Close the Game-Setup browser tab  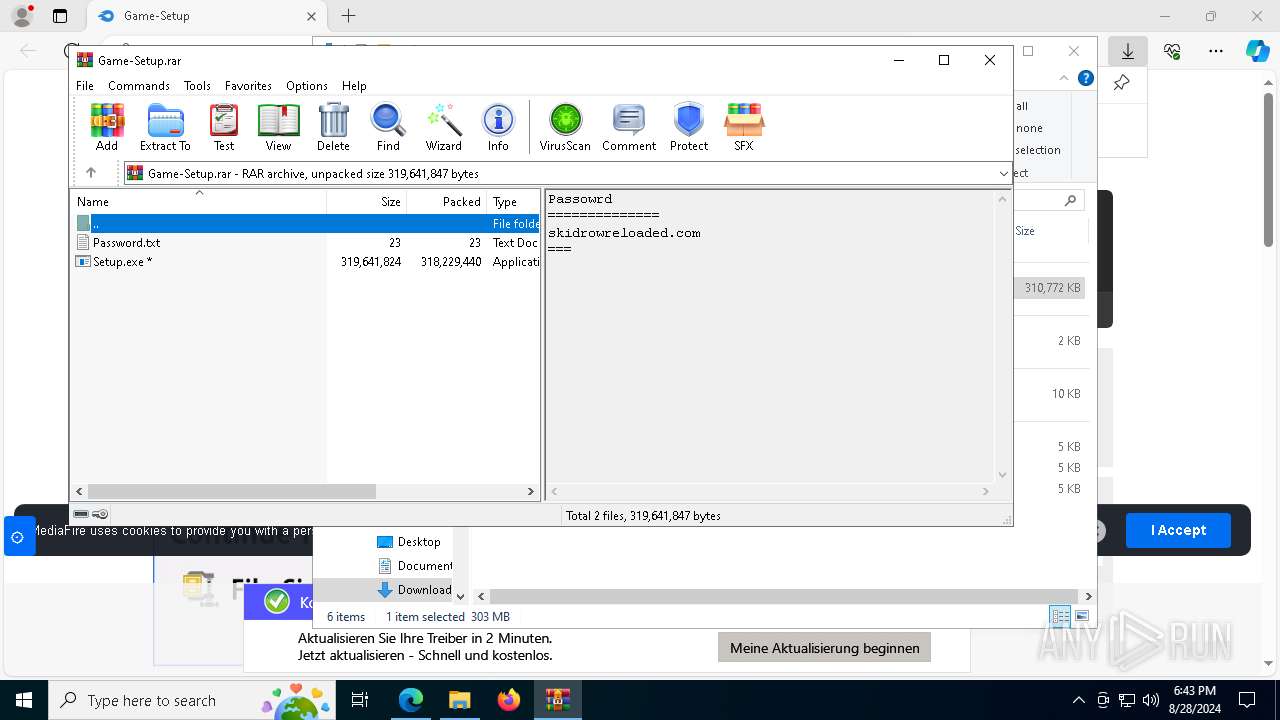pos(311,16)
